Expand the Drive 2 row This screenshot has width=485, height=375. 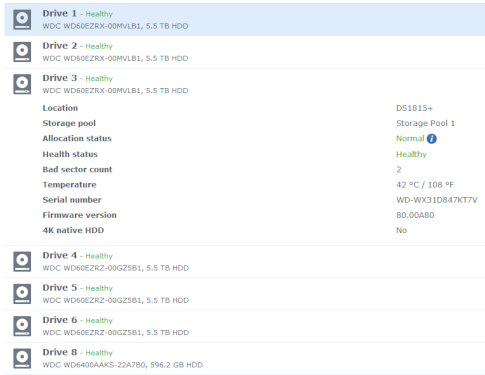pos(244,52)
